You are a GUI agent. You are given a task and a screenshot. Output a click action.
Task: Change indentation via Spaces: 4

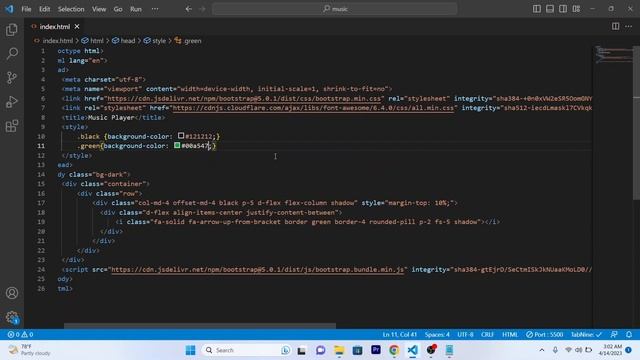[x=437, y=334]
